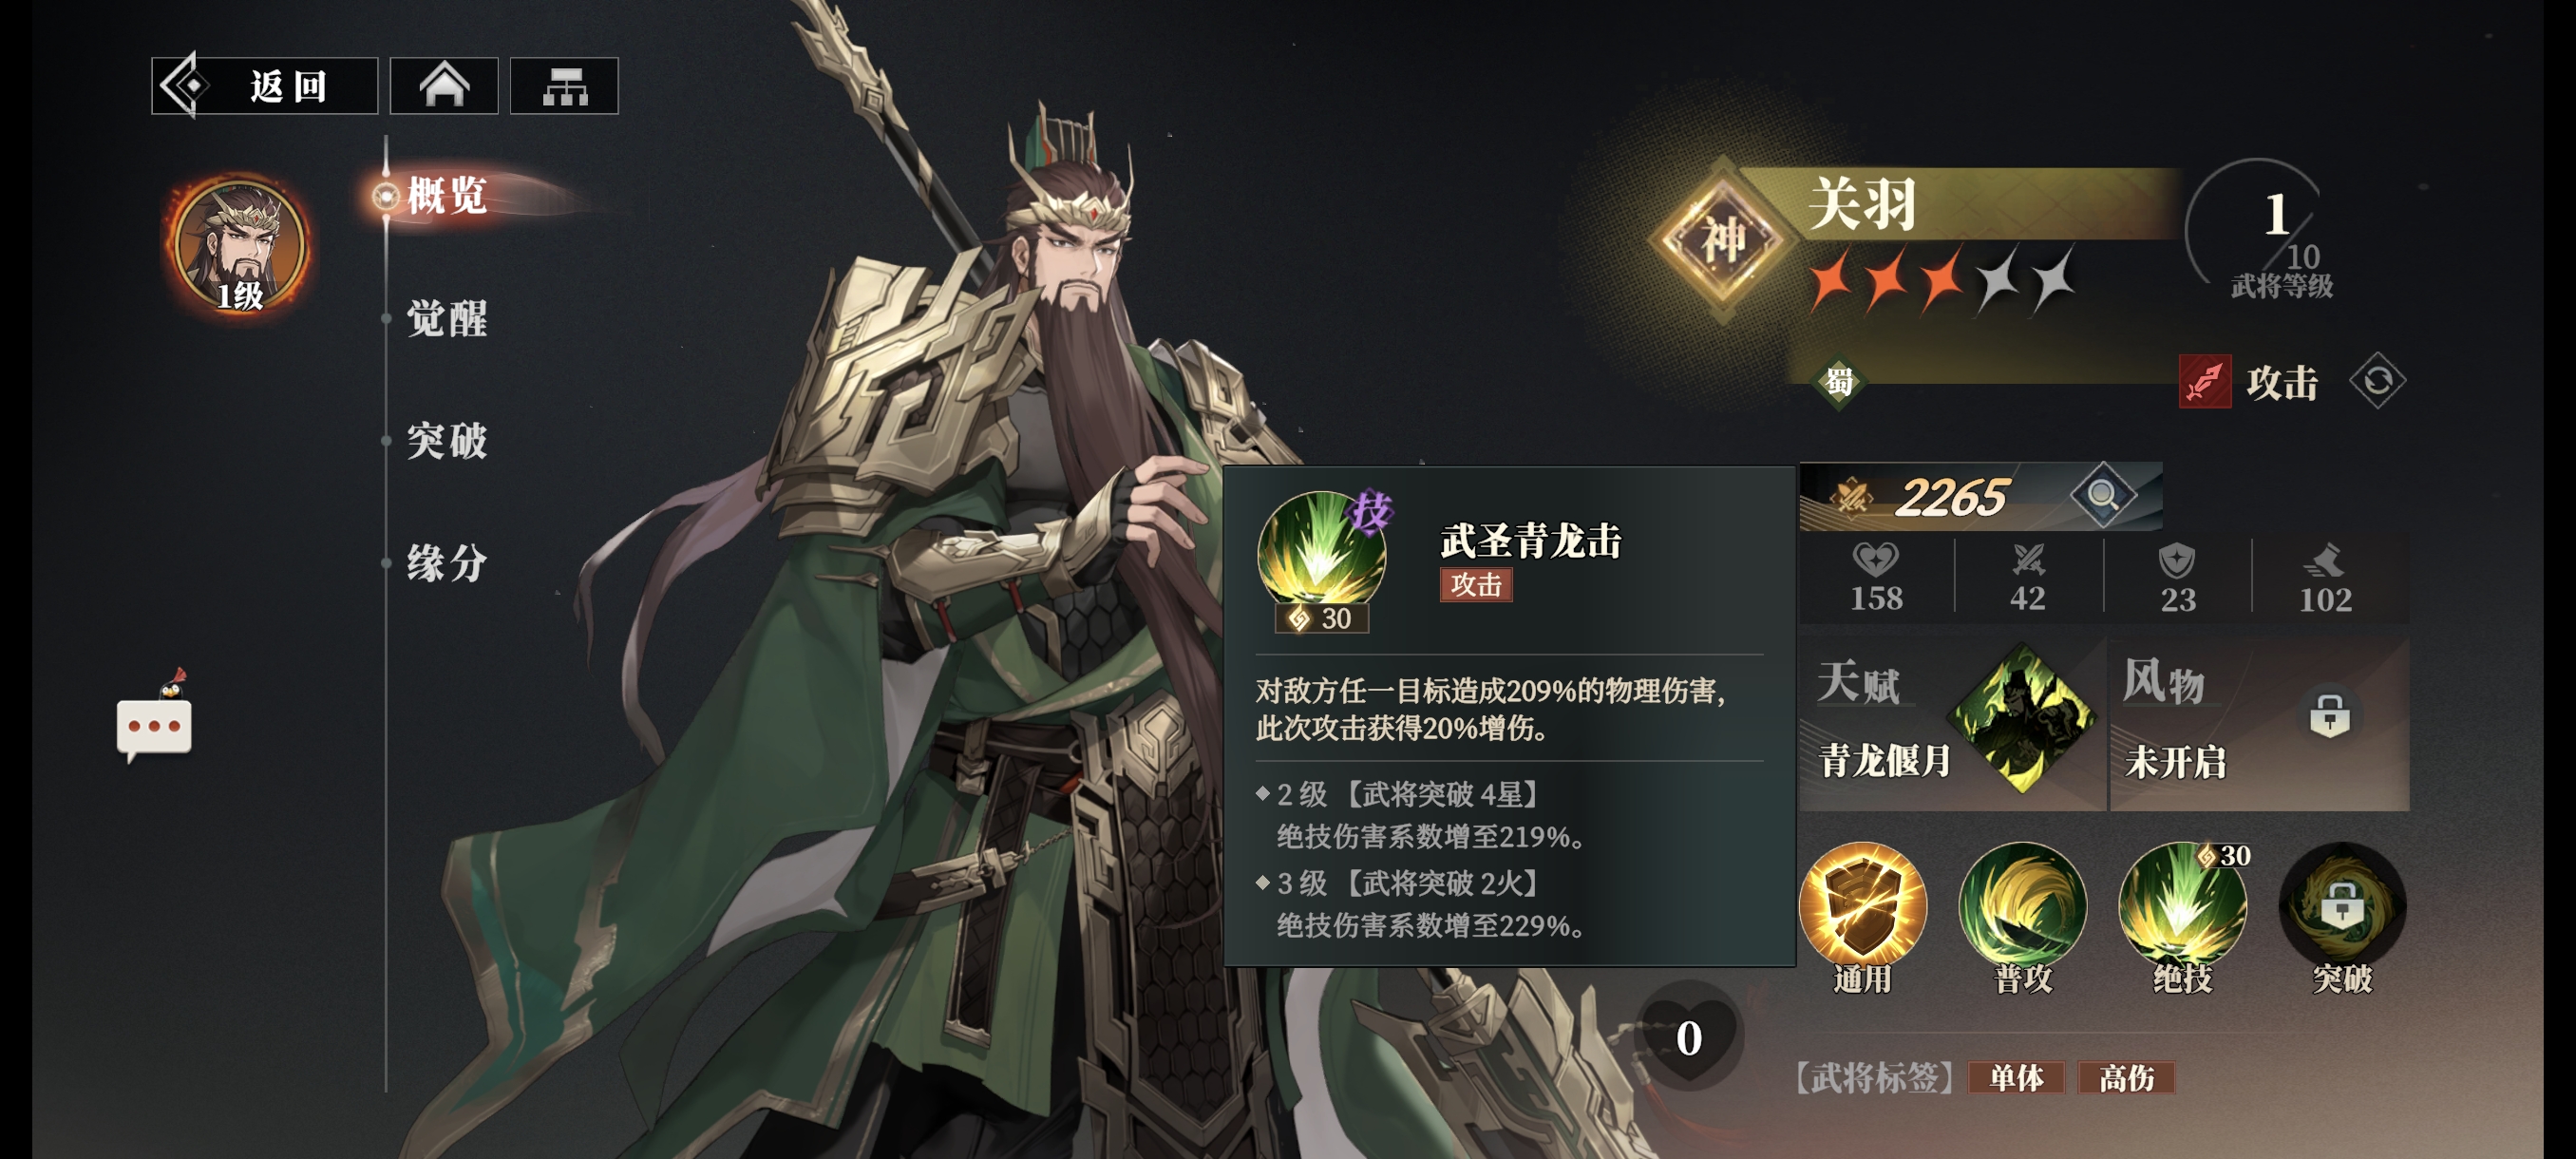Open the 缘分 tab
This screenshot has width=2576, height=1159.
point(446,562)
